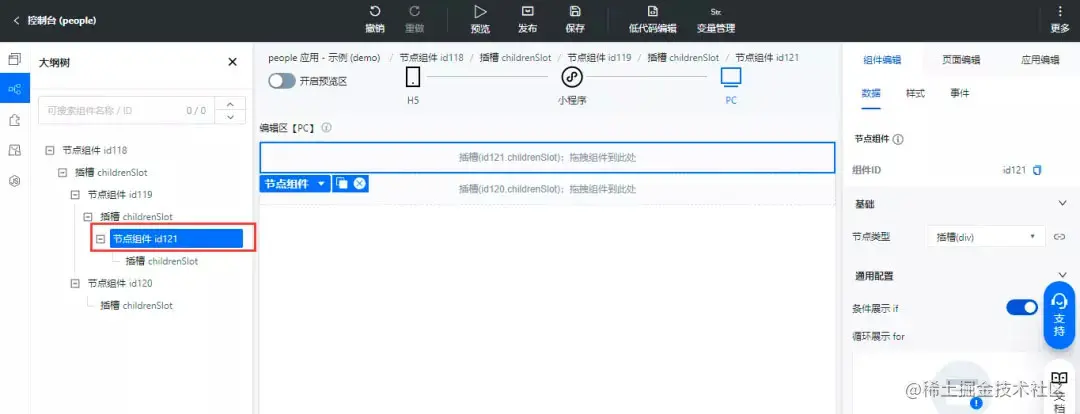Image resolution: width=1080 pixels, height=414 pixels.
Task: Go to next search result arrow
Action: click(x=230, y=117)
